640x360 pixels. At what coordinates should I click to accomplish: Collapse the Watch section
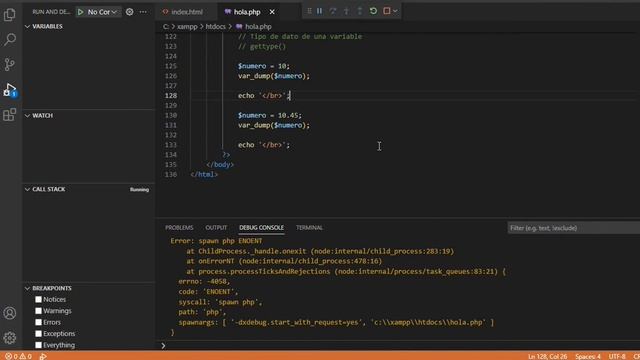click(x=27, y=116)
